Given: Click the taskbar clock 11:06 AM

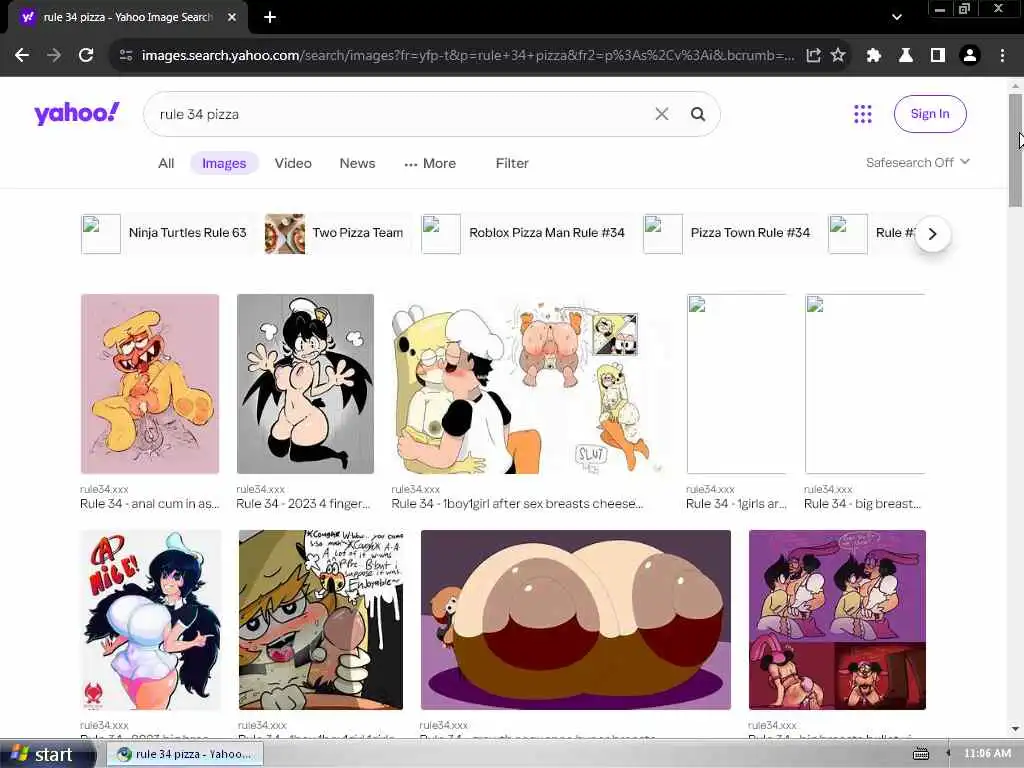Looking at the screenshot, I should pyautogui.click(x=987, y=754).
